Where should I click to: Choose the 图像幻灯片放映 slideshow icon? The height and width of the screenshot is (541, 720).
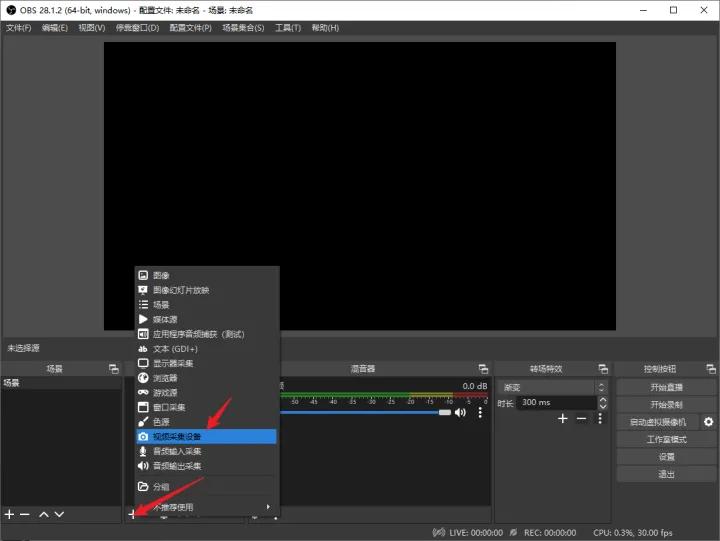(x=143, y=290)
